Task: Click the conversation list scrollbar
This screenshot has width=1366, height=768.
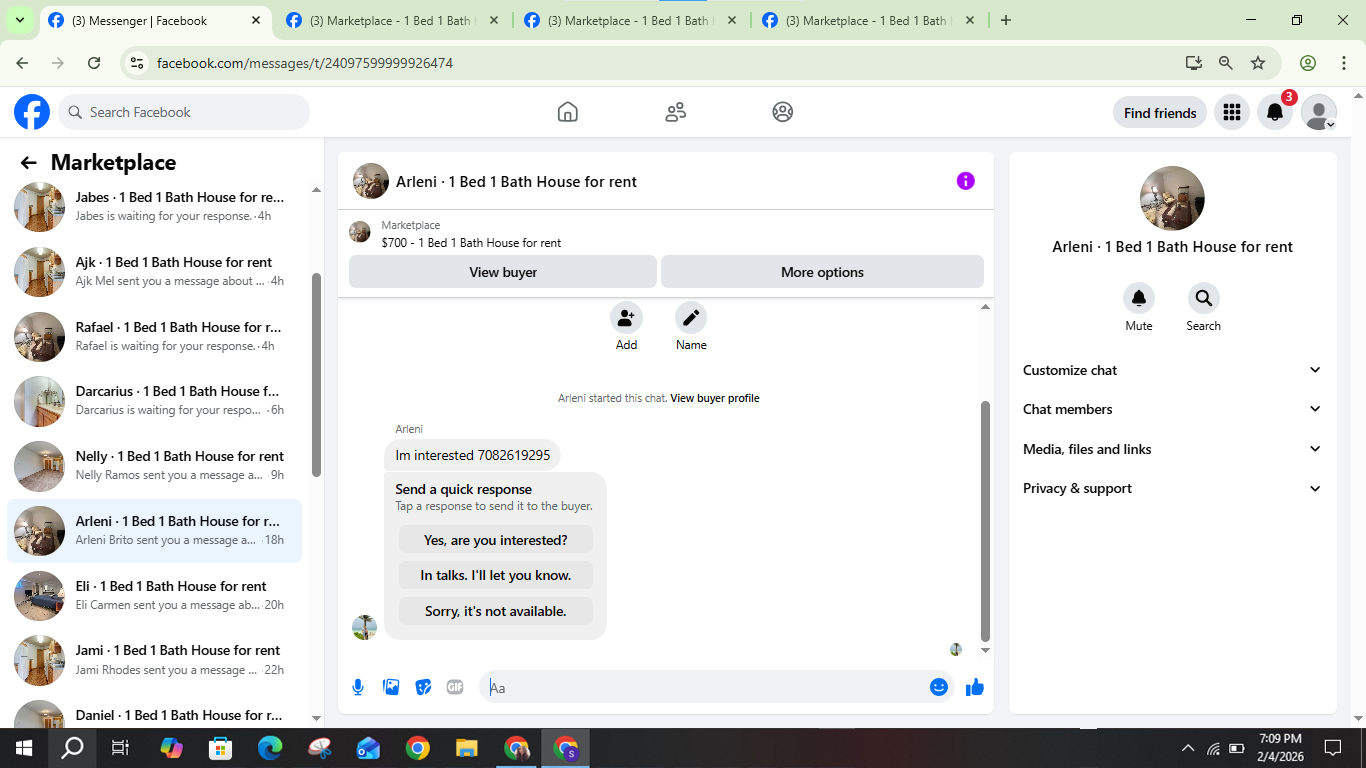Action: (x=316, y=375)
